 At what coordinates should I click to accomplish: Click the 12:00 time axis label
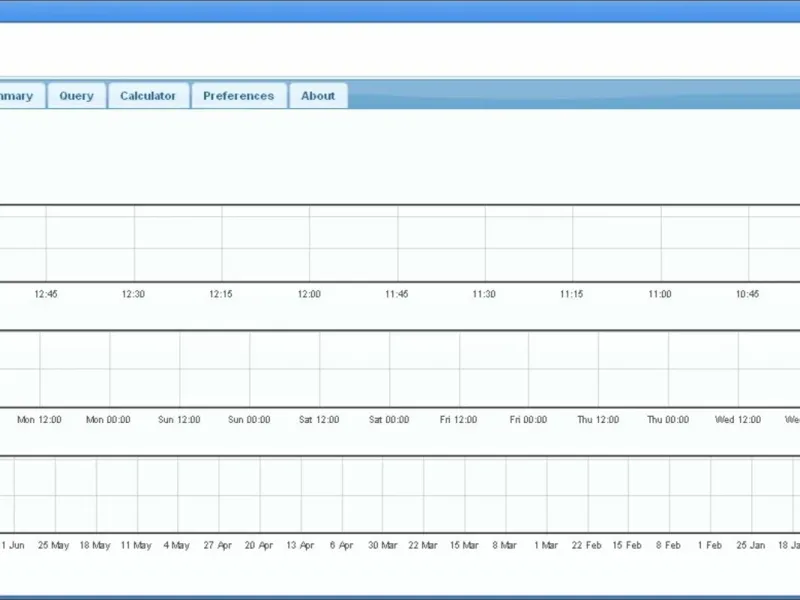[x=309, y=294]
